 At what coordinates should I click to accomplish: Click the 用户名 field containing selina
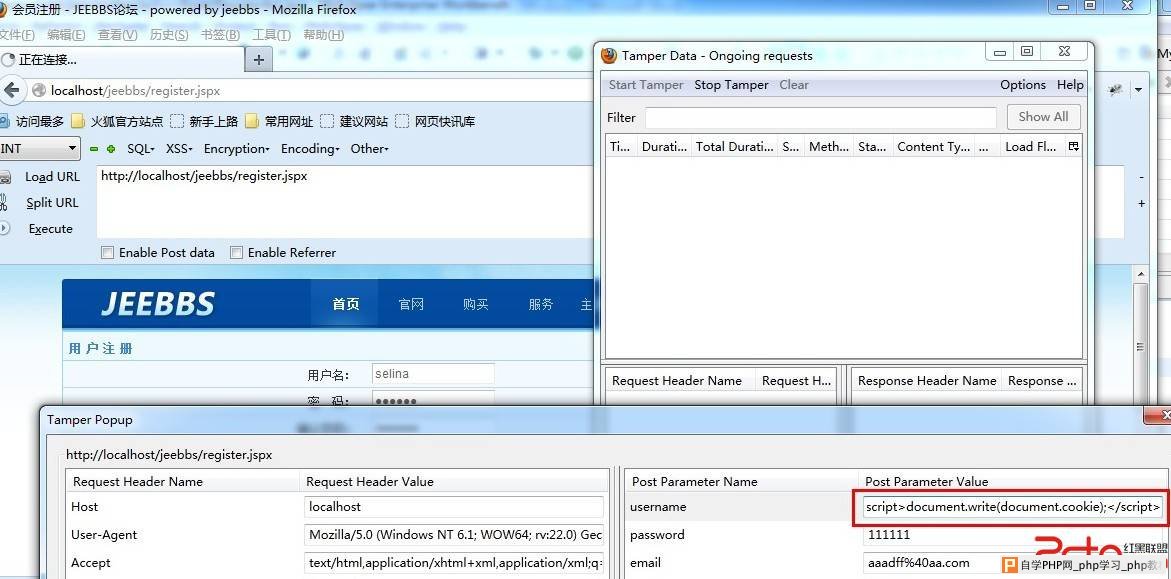[433, 374]
